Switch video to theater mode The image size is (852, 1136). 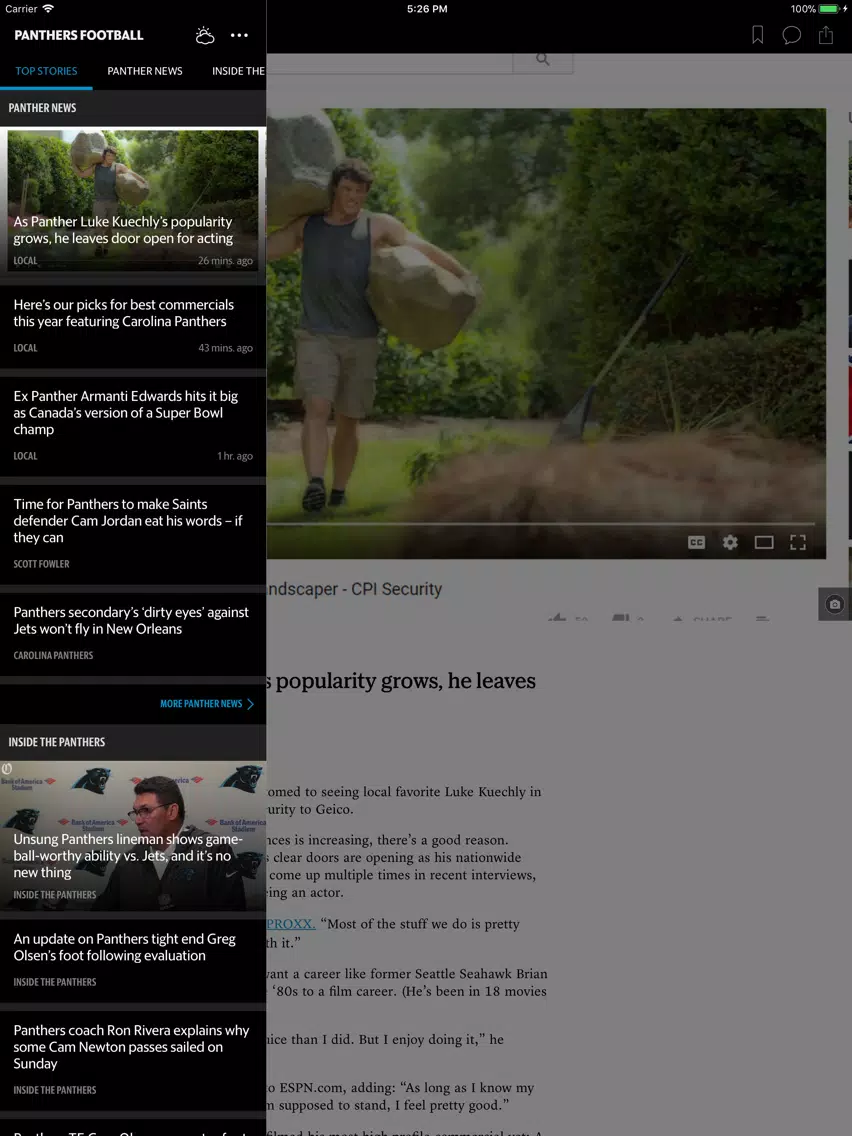[x=764, y=543]
